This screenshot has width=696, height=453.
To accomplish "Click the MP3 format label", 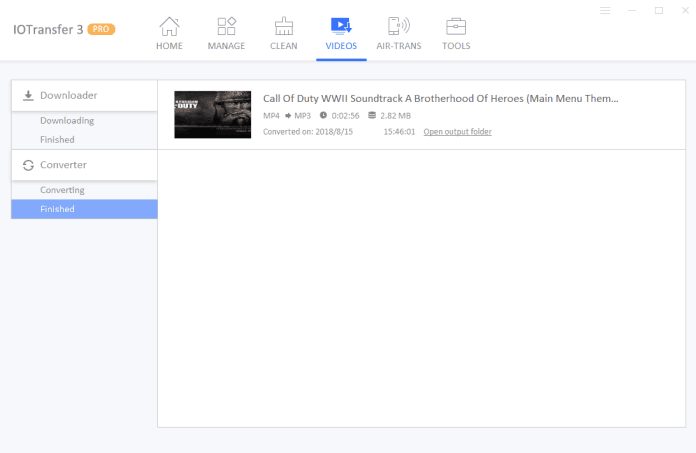I will click(x=302, y=116).
